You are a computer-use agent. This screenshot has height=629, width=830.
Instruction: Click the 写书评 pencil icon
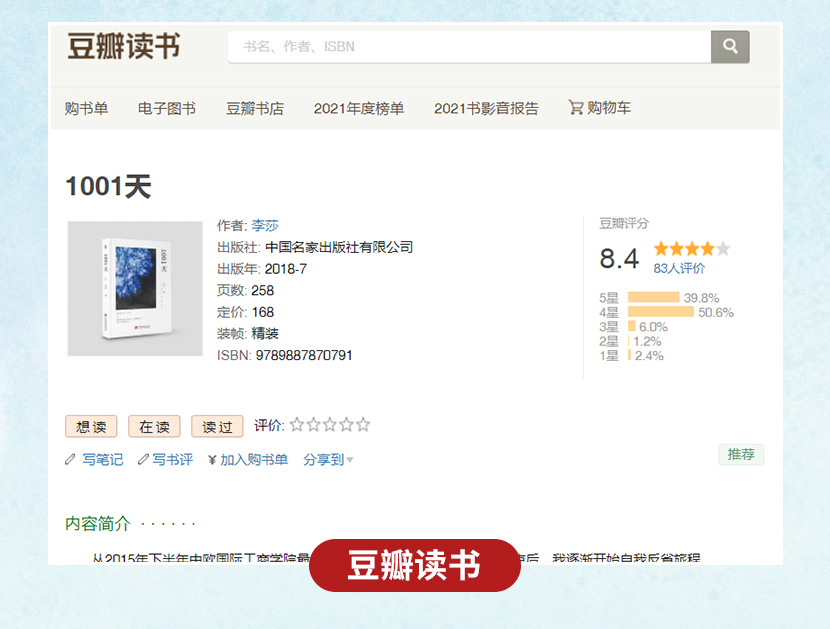click(x=143, y=460)
